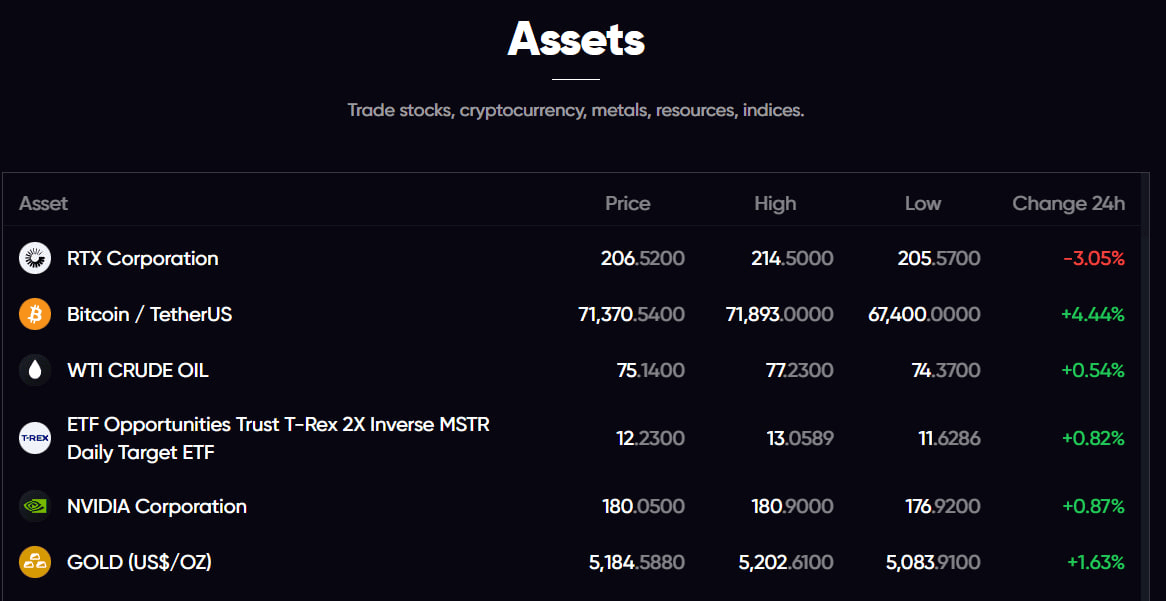The image size is (1166, 601).
Task: Open the GOLD (US$/OZ) asset
Action: click(139, 562)
